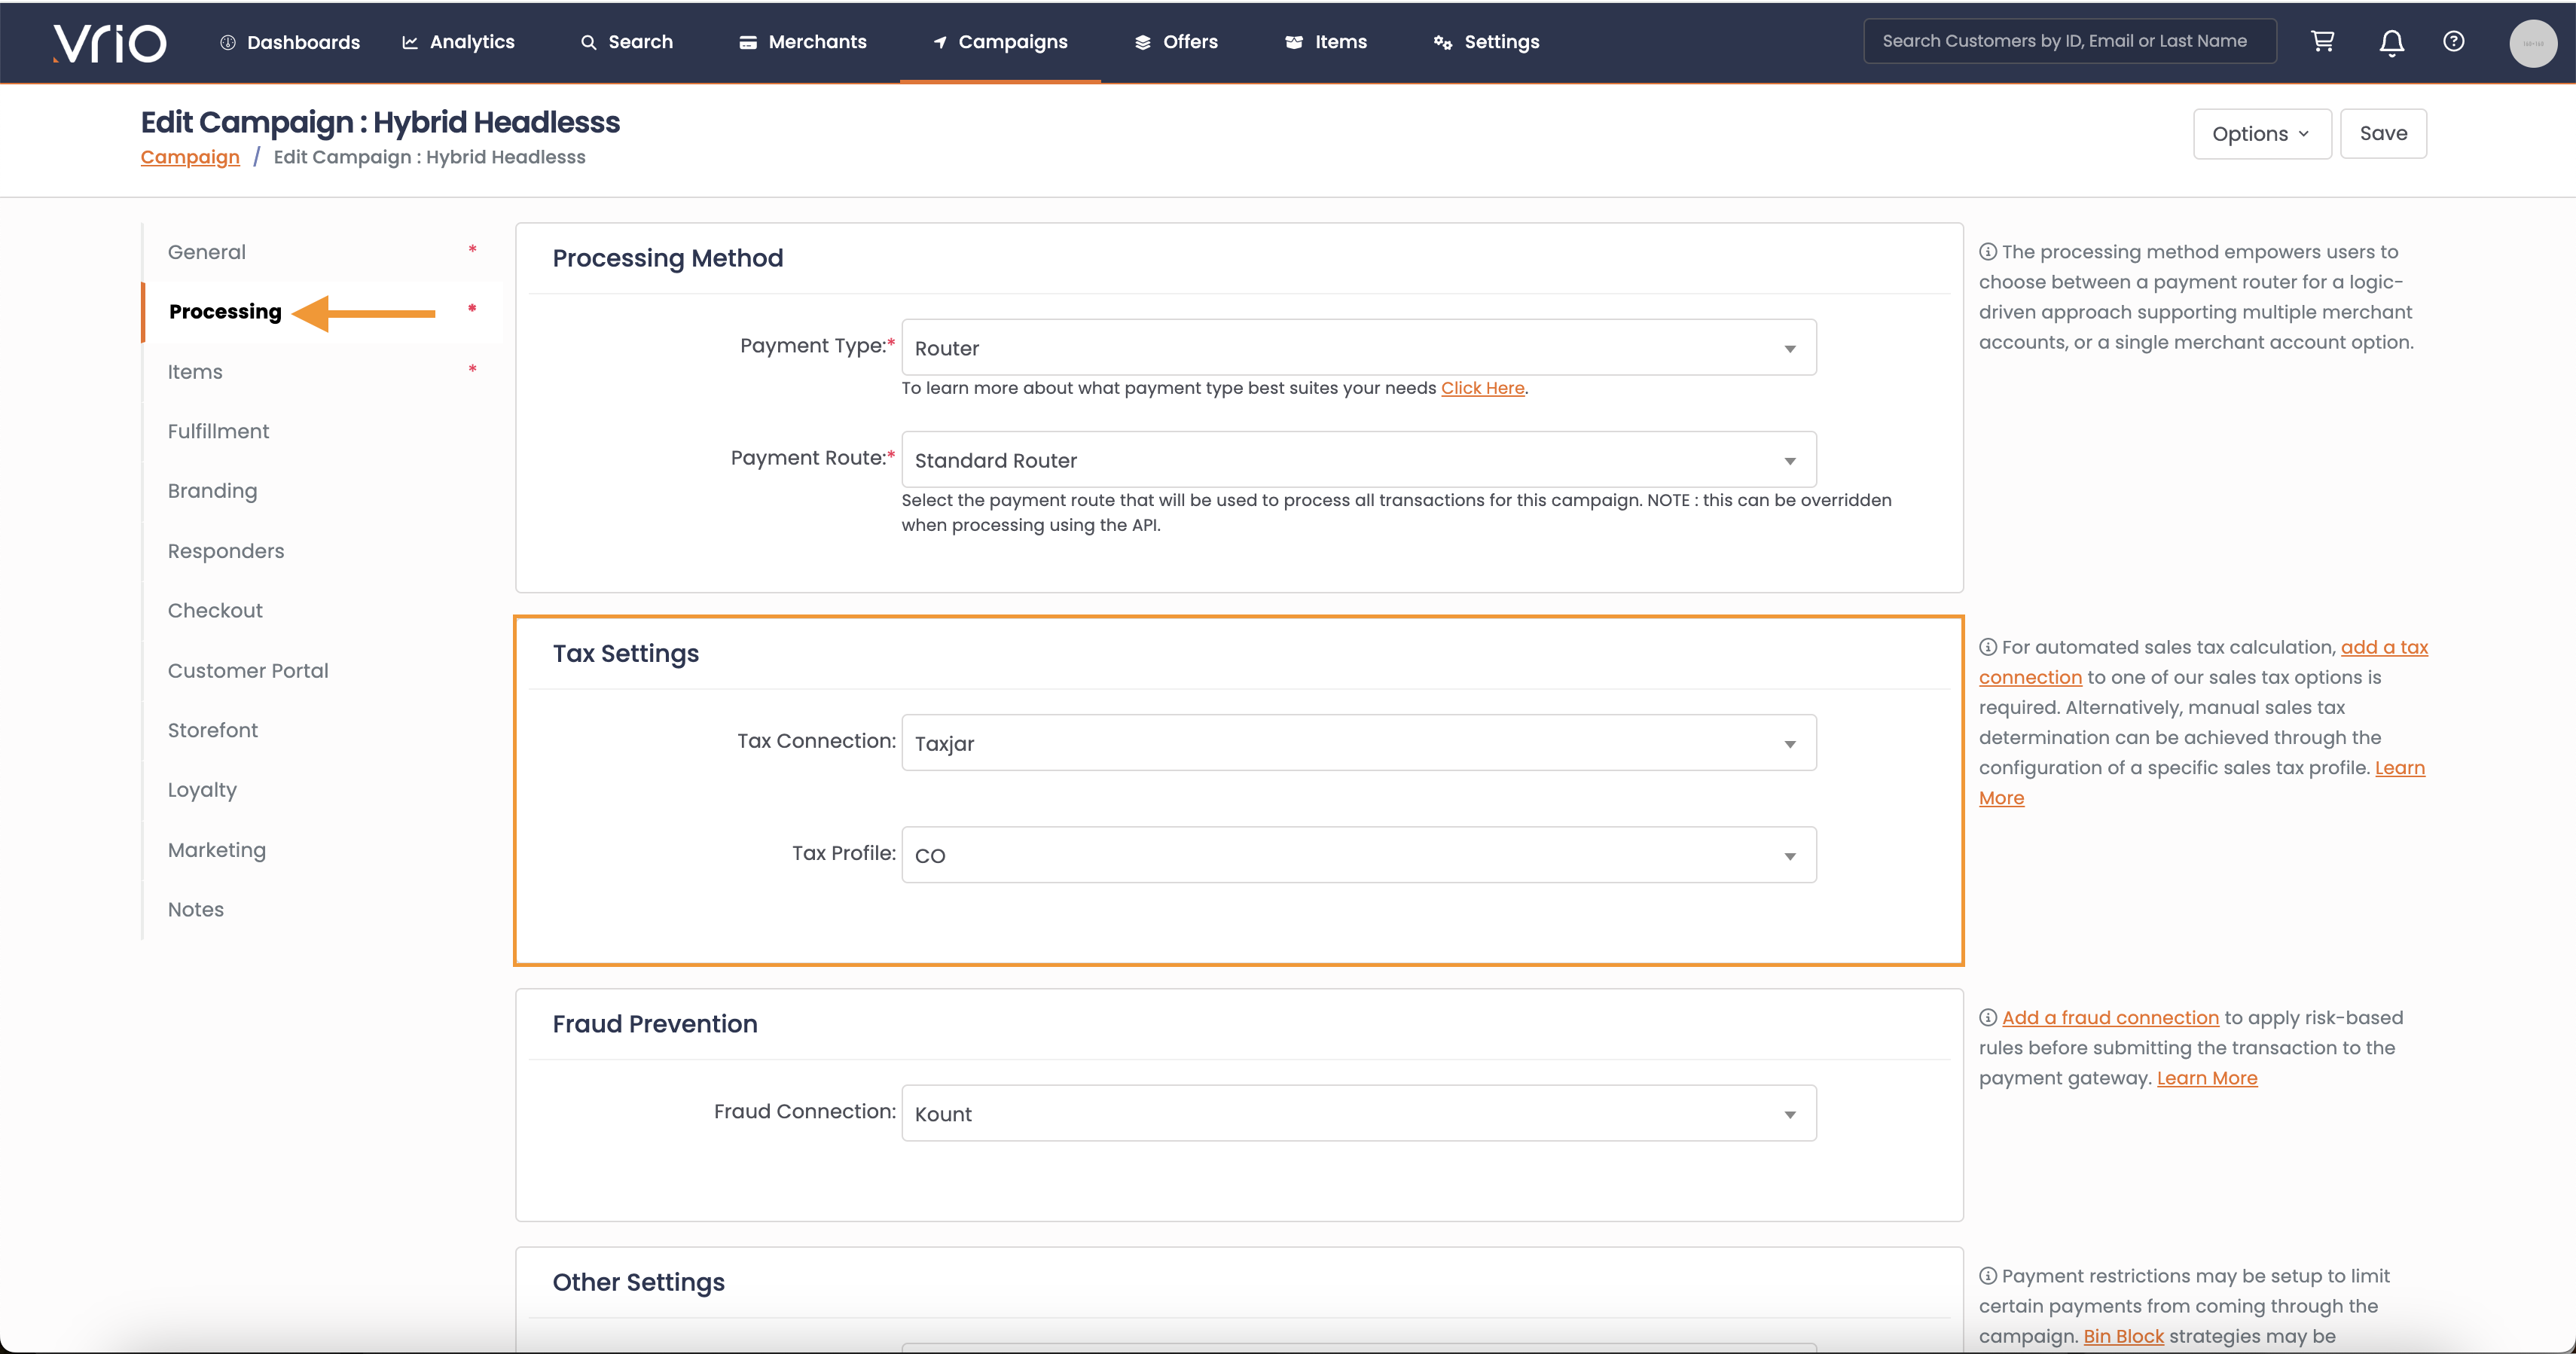The height and width of the screenshot is (1354, 2576).
Task: Follow the Click Here payment type link
Action: tap(1482, 388)
